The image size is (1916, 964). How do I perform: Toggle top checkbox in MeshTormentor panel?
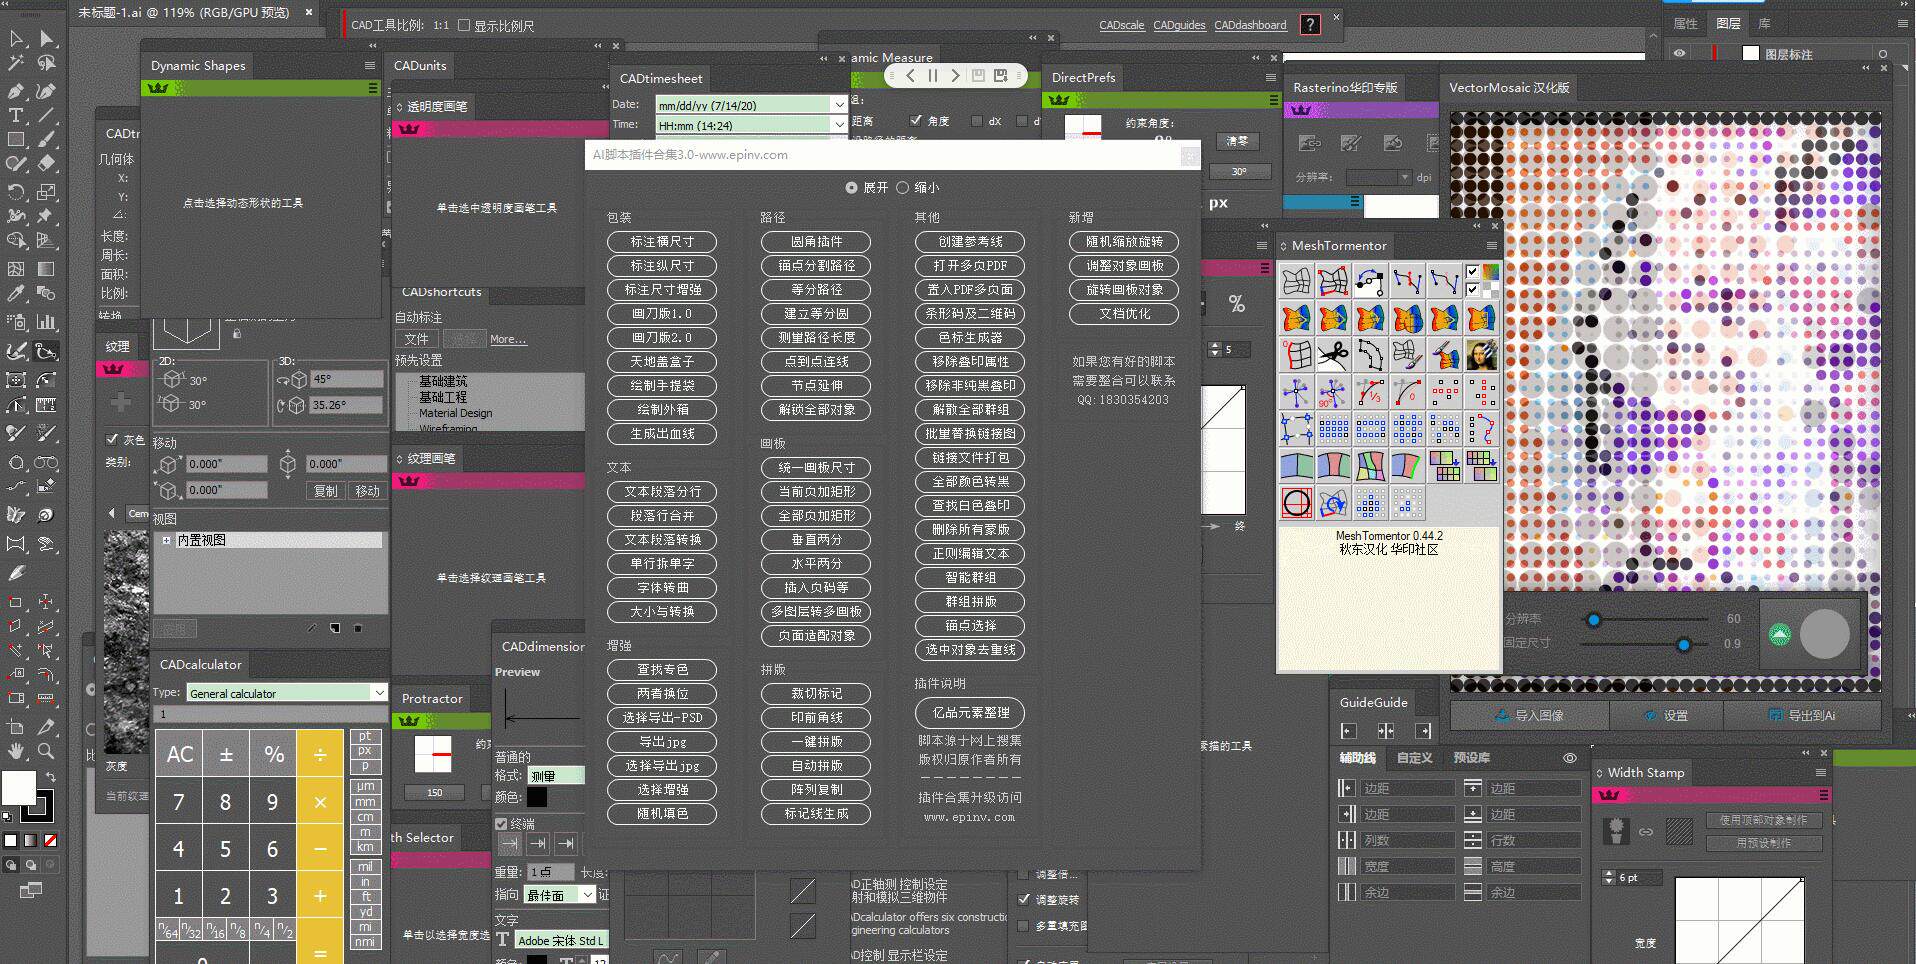1472,271
